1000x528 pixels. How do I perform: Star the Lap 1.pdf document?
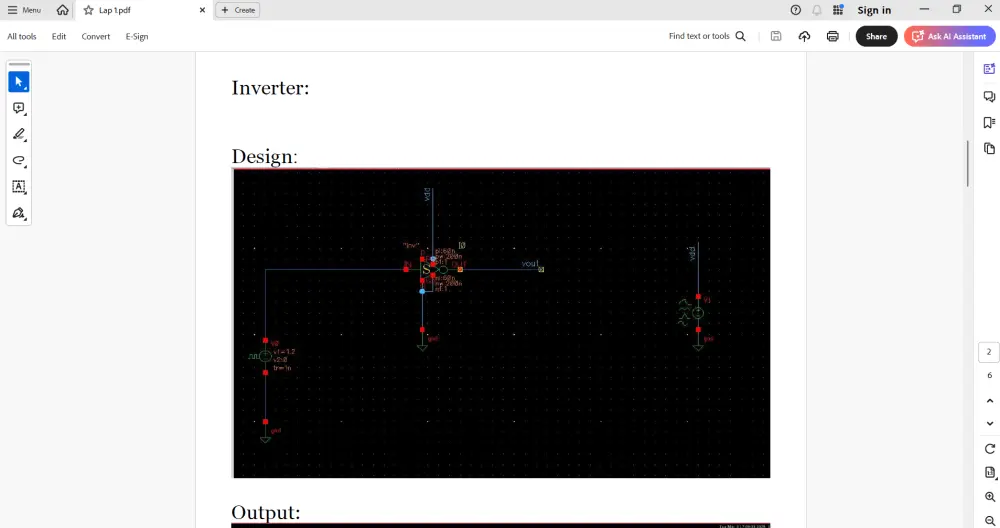point(89,10)
